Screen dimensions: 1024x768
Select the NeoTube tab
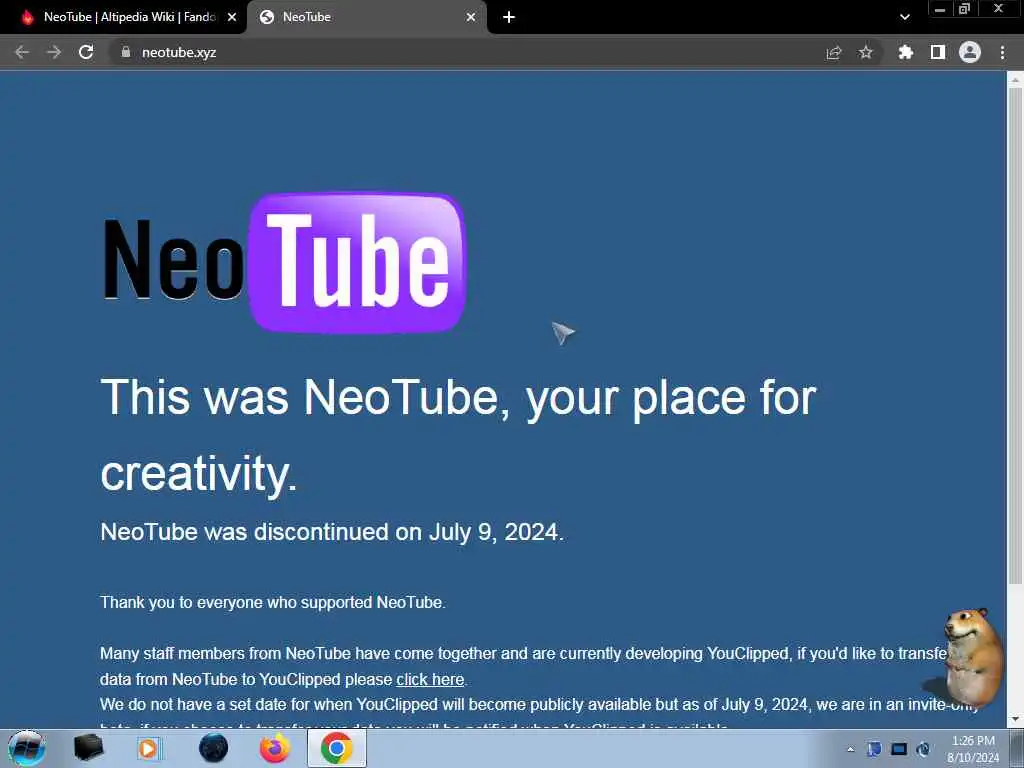(366, 17)
